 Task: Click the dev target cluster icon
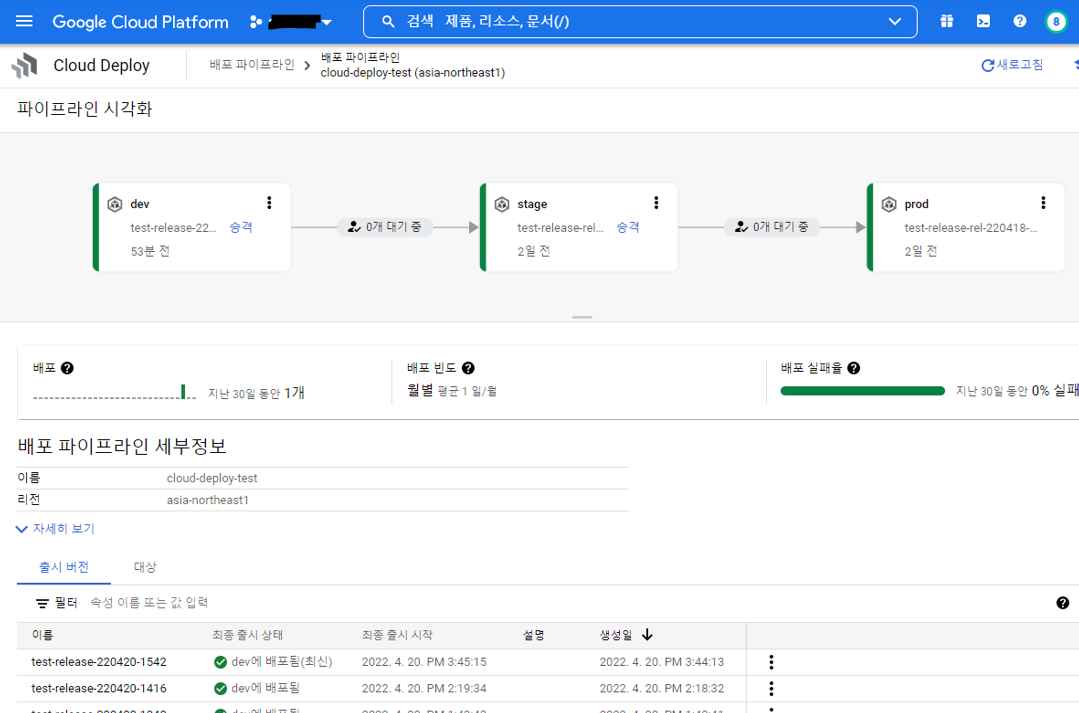115,204
